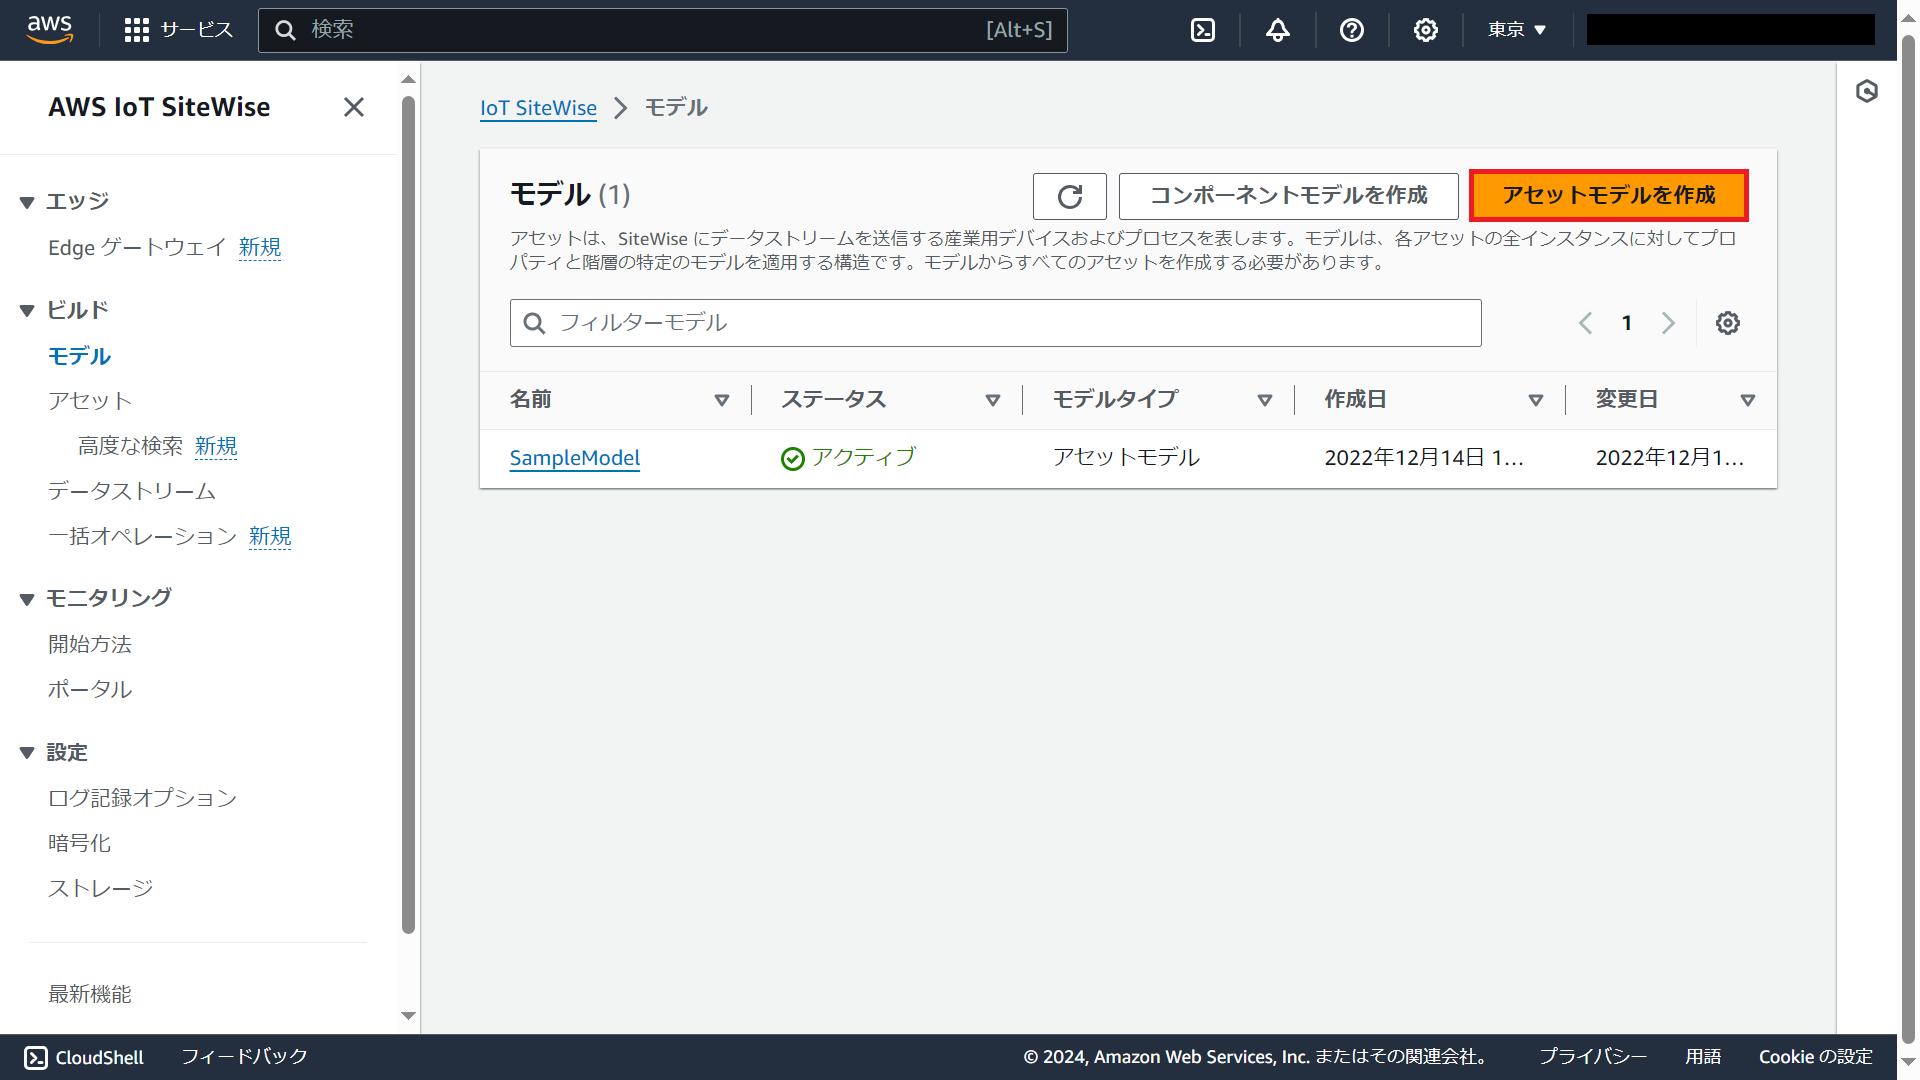This screenshot has width=1920, height=1080.
Task: Open the 東京 region dropdown
Action: click(x=1516, y=30)
